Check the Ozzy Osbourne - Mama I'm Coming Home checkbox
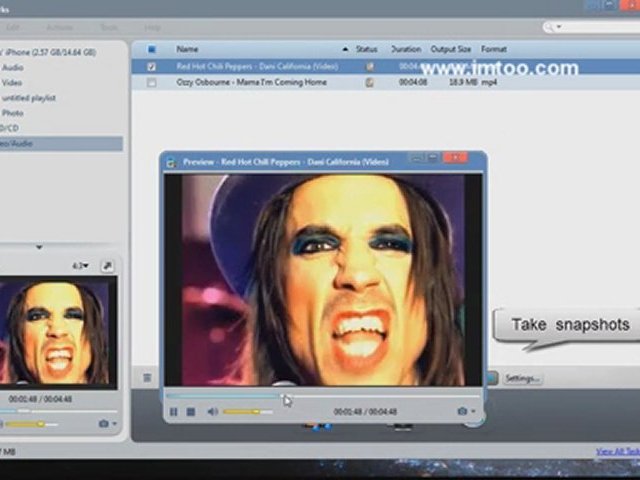Viewport: 640px width, 480px height. tap(152, 82)
